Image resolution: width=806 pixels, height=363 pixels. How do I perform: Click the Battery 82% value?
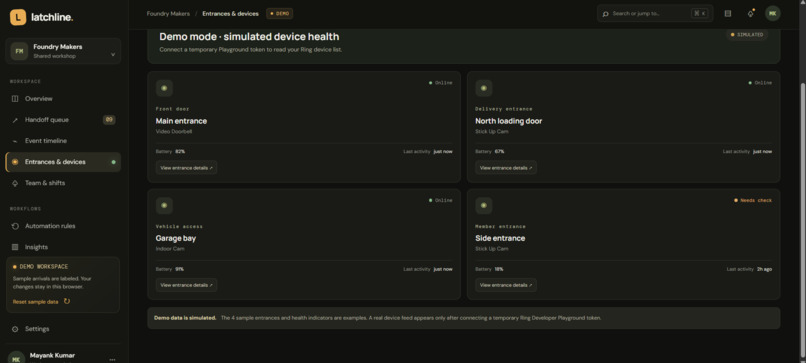[180, 152]
